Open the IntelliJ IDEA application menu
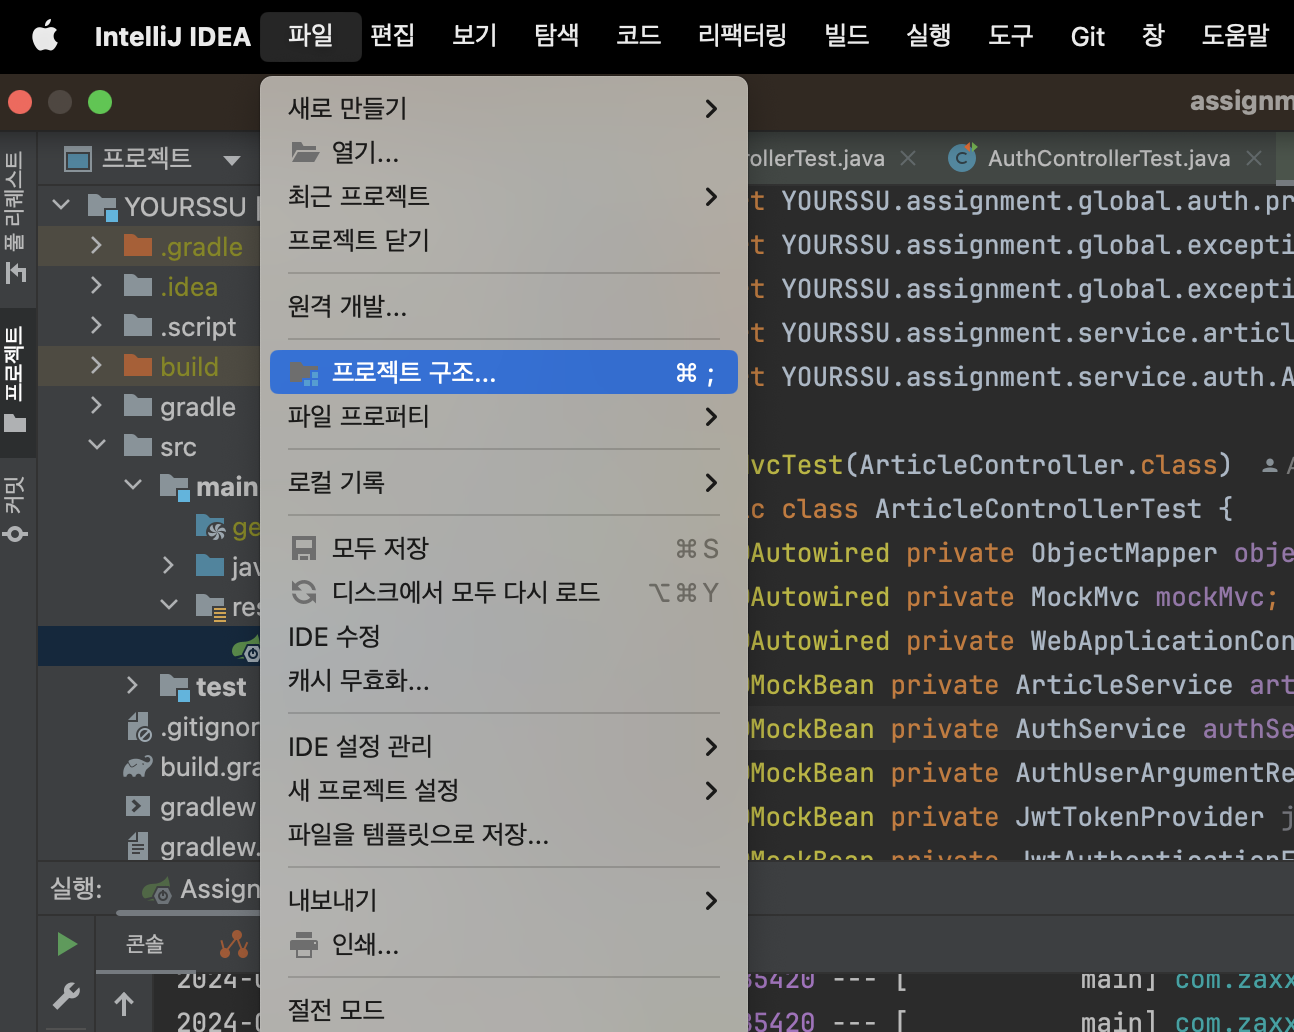1294x1032 pixels. point(172,37)
